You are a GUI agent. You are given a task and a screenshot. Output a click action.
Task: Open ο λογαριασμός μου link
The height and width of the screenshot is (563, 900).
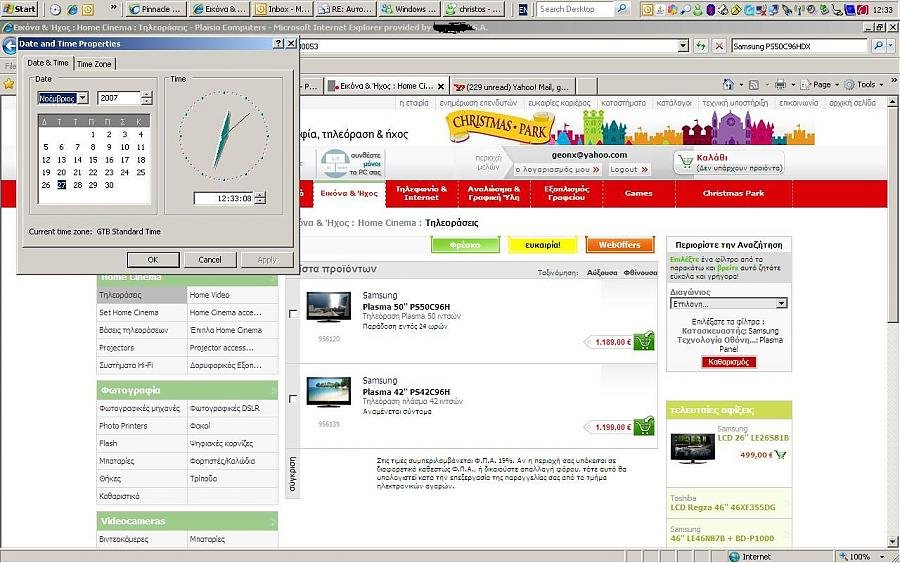557,169
